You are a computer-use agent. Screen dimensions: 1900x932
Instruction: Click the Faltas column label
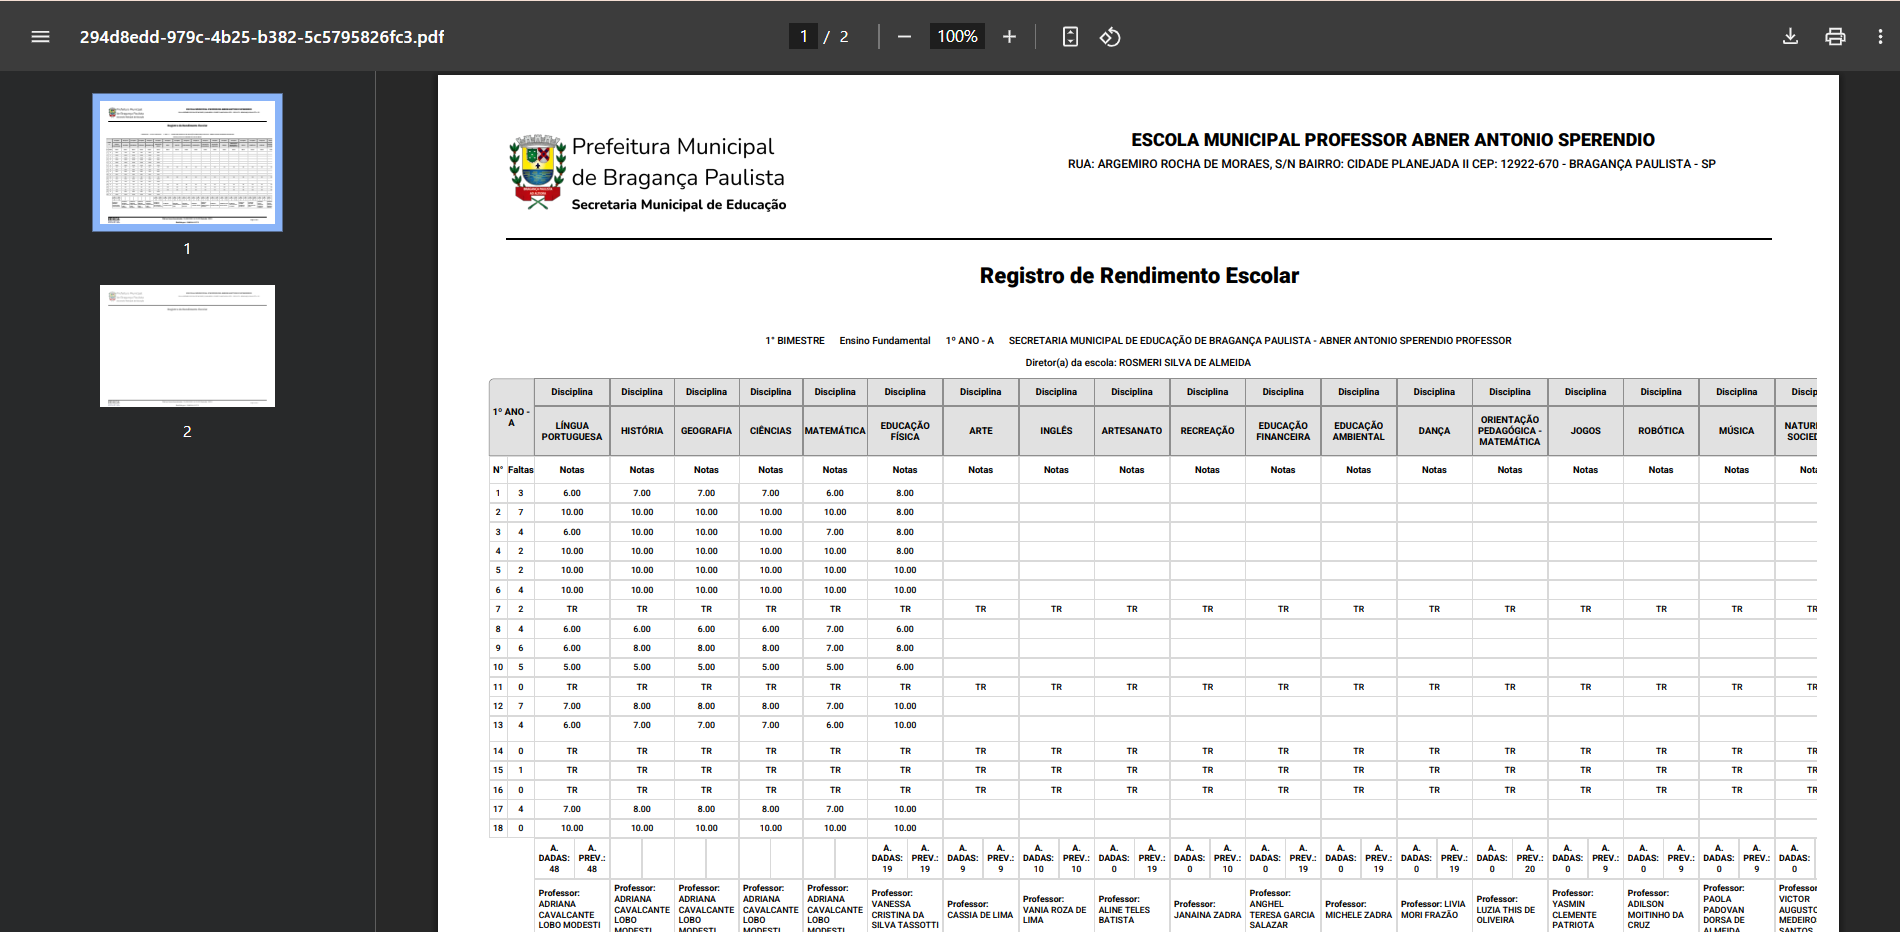(521, 470)
